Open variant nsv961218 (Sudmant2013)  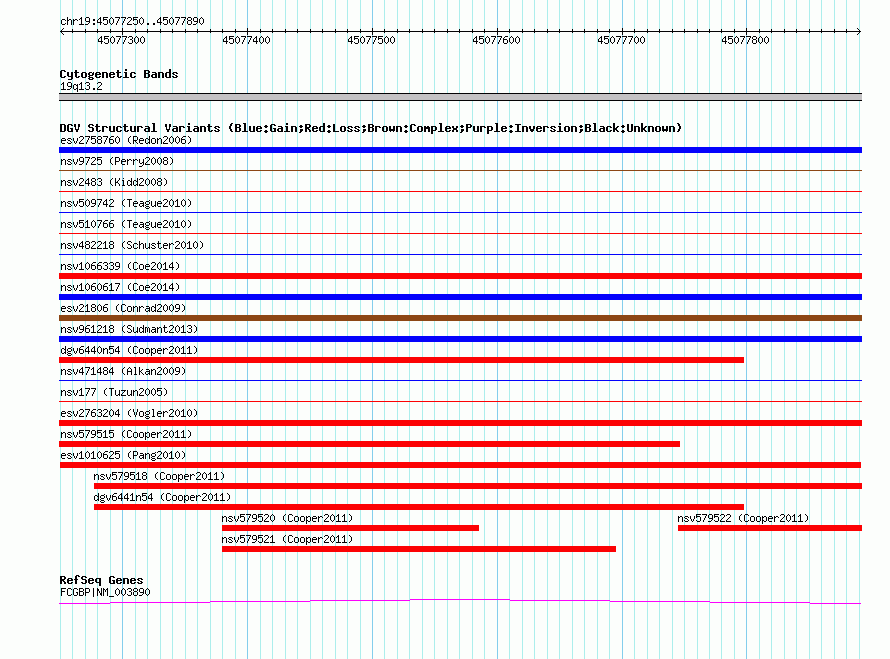(x=129, y=329)
